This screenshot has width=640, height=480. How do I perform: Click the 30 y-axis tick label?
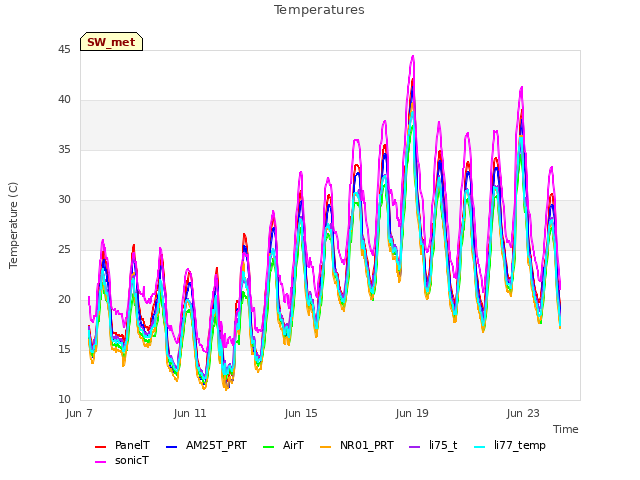coord(64,200)
